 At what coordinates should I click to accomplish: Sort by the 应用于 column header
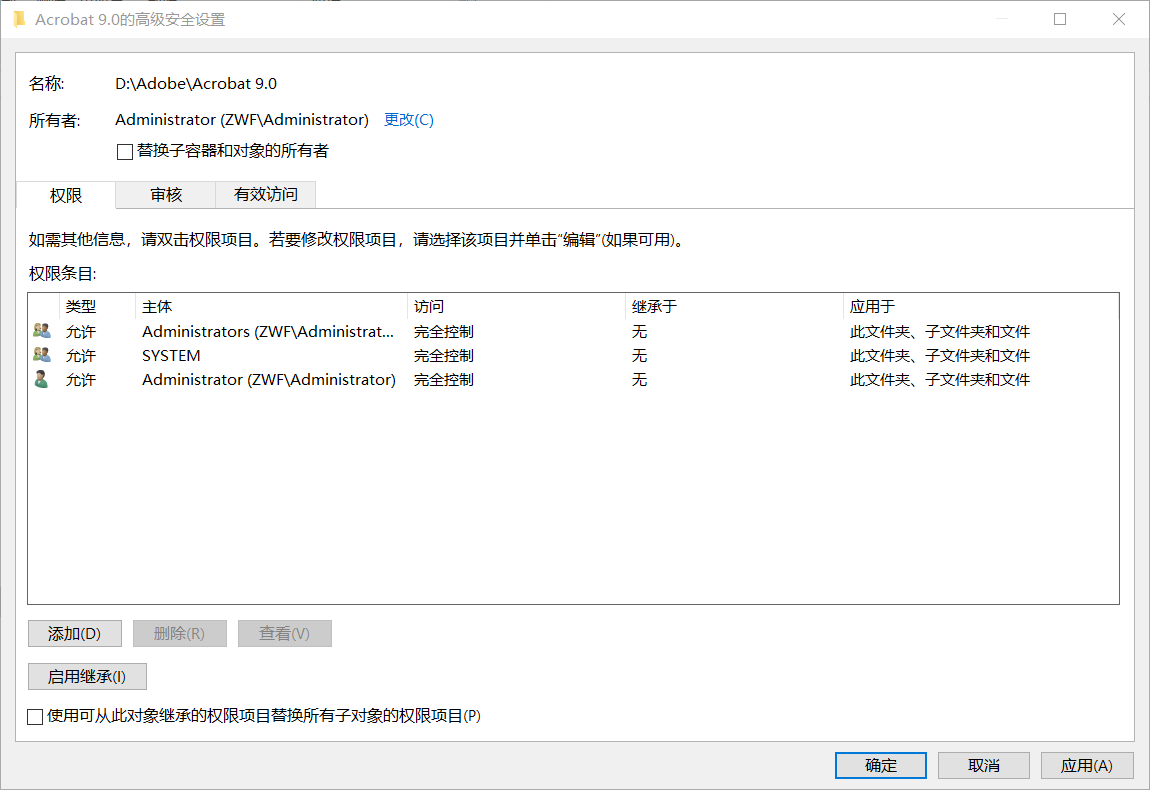coord(981,307)
